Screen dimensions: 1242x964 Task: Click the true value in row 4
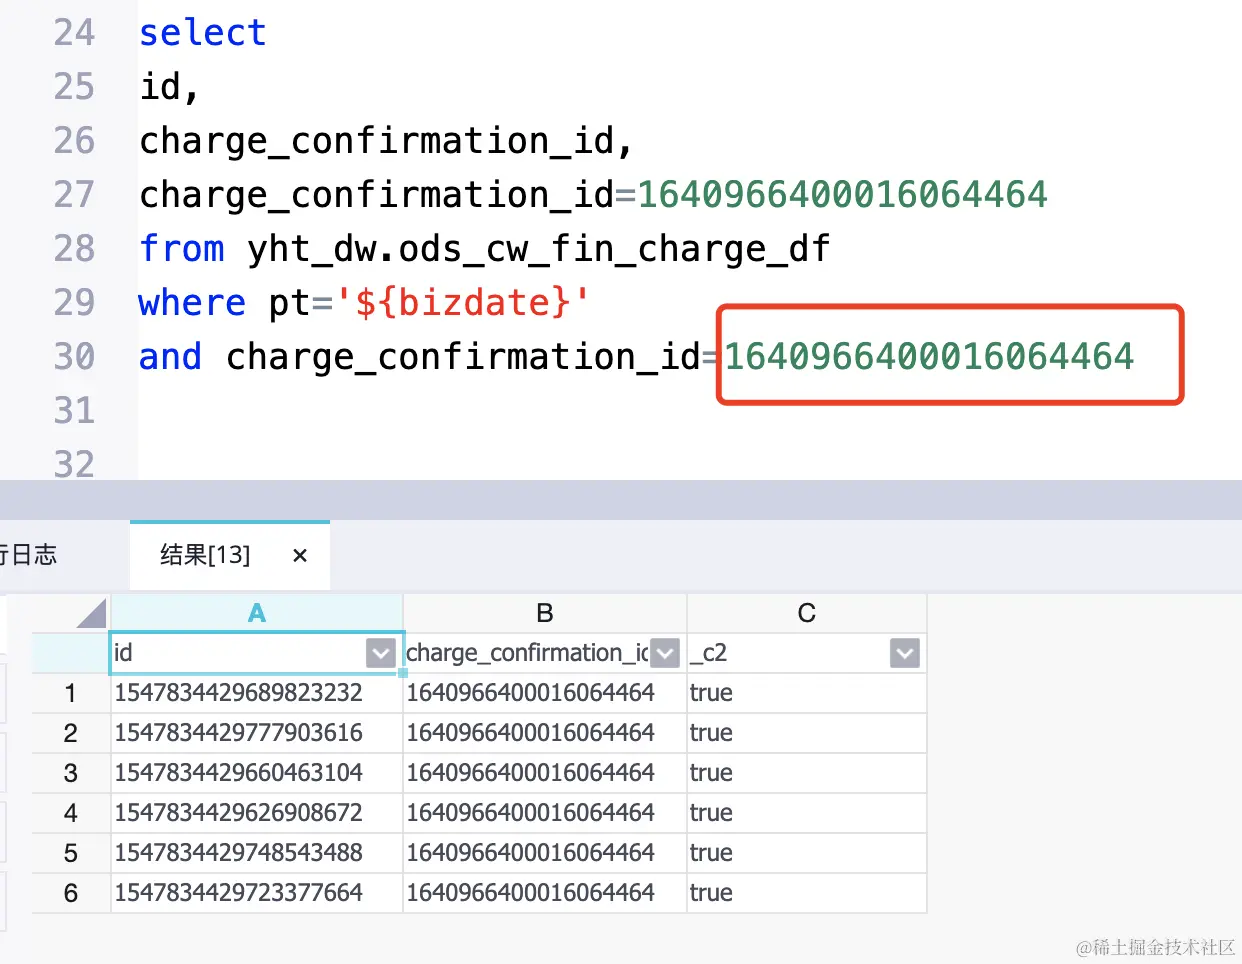(807, 813)
